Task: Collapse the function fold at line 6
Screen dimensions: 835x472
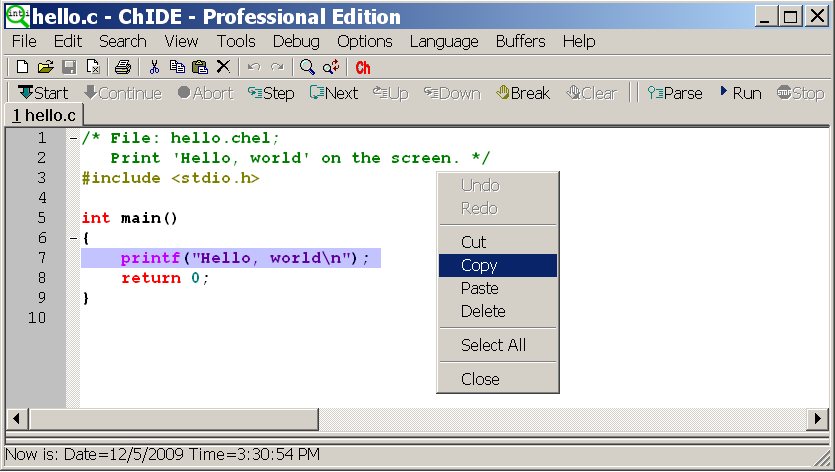Action: (73, 238)
